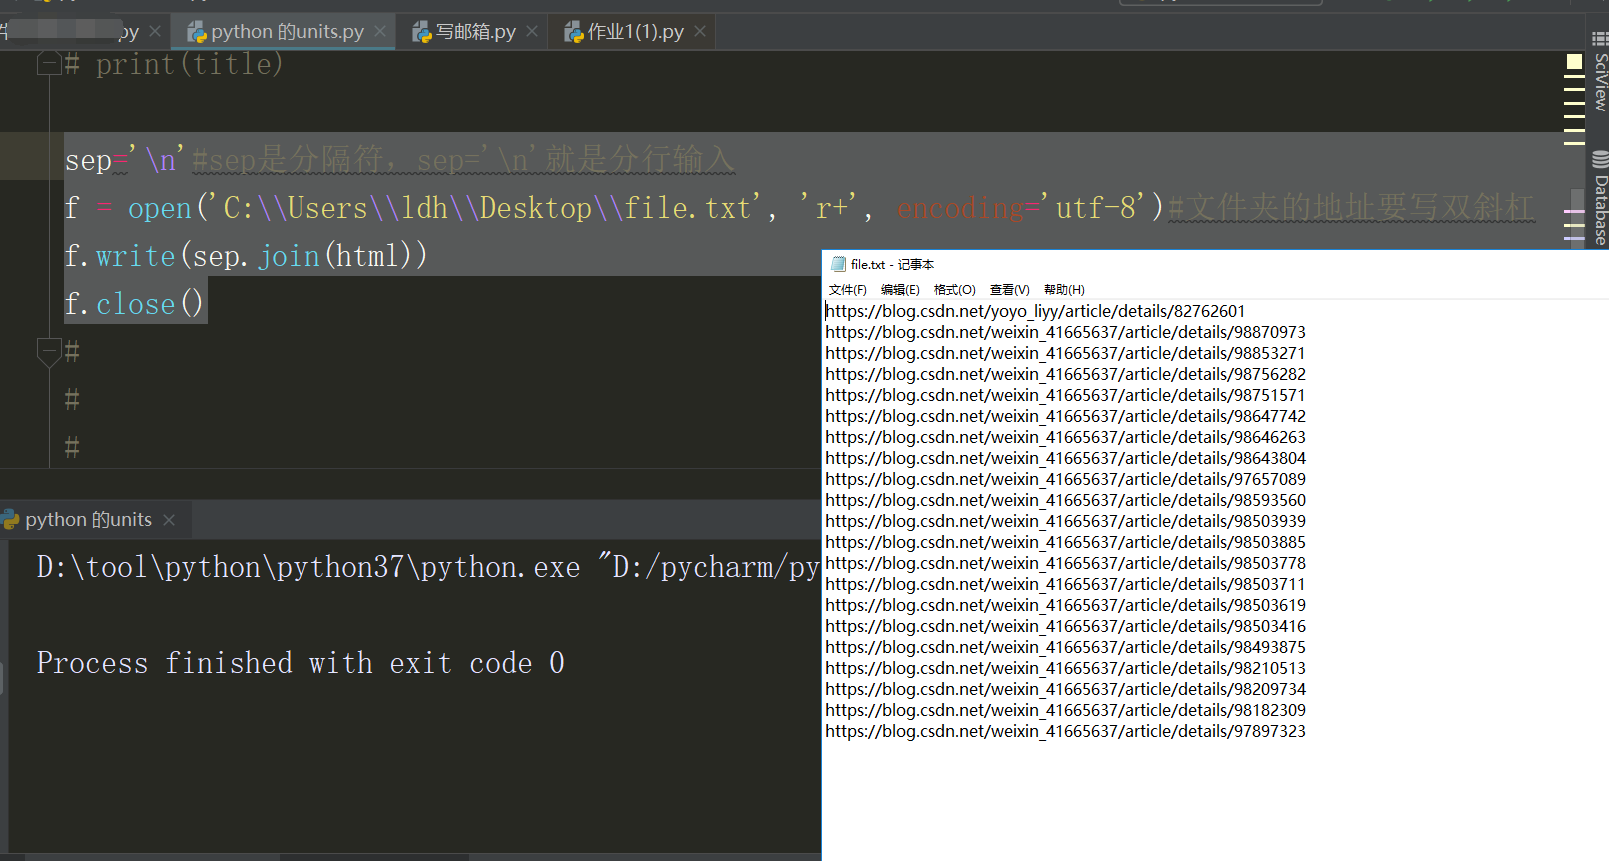Open the 格式(O) menu in Notepad
Viewport: 1609px width, 861px height.
(954, 290)
